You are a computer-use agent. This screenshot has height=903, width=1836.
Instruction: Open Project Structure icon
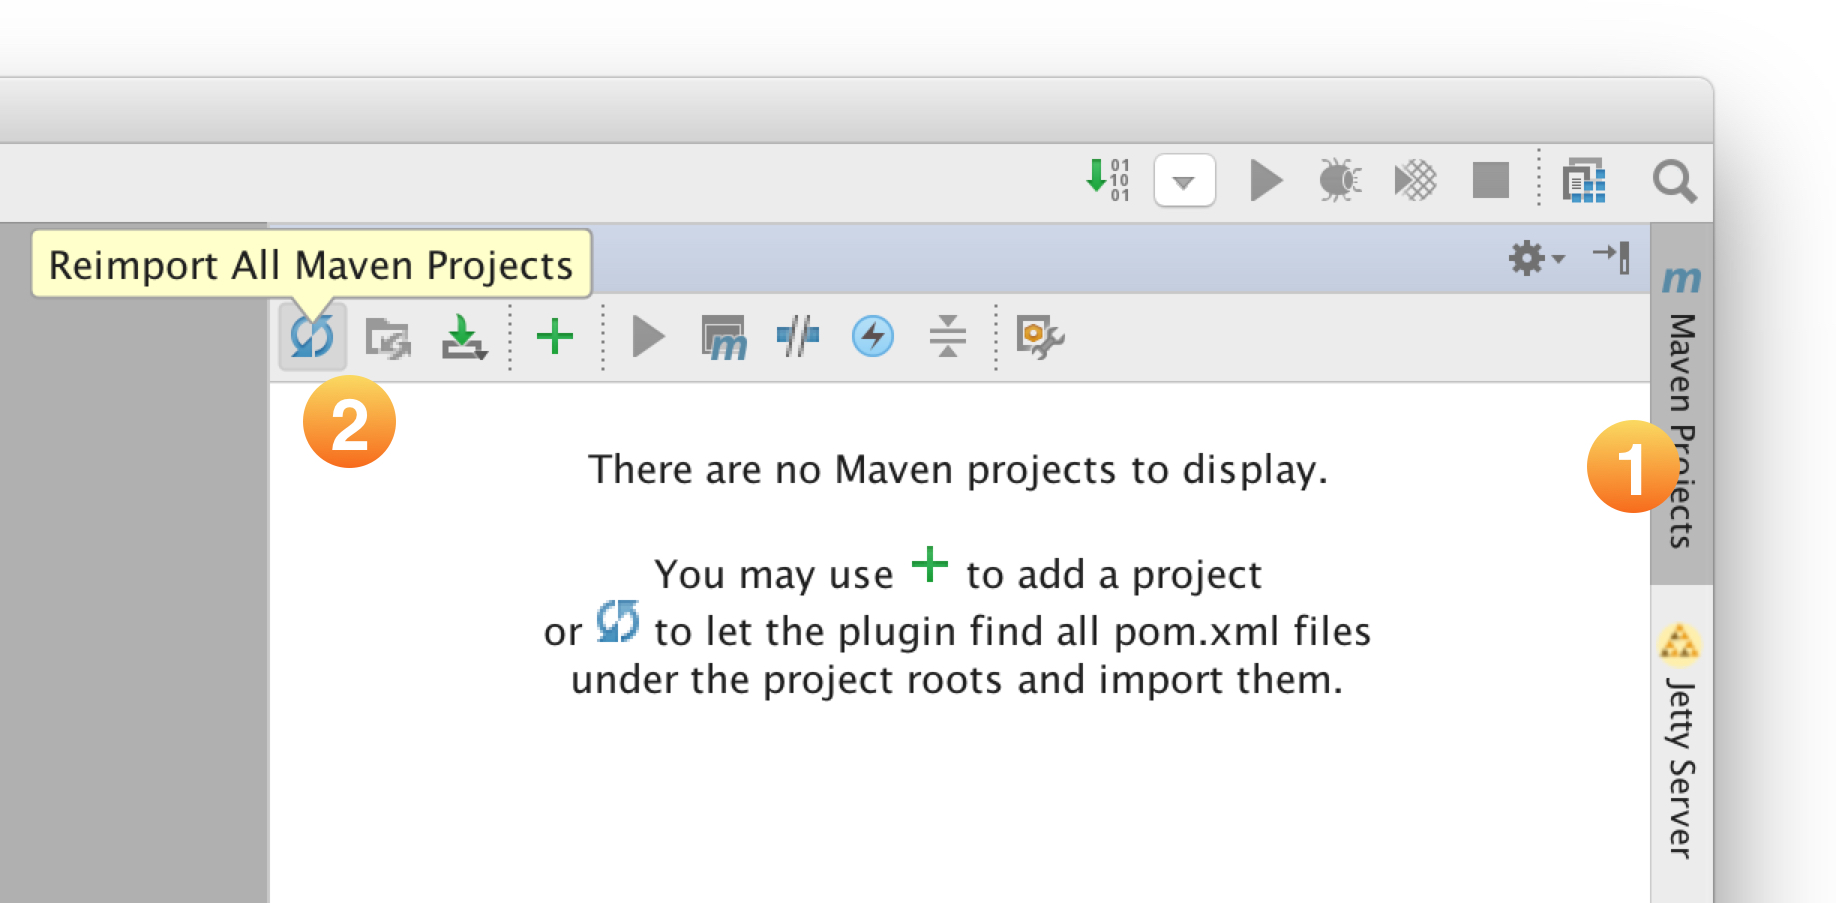click(1584, 181)
